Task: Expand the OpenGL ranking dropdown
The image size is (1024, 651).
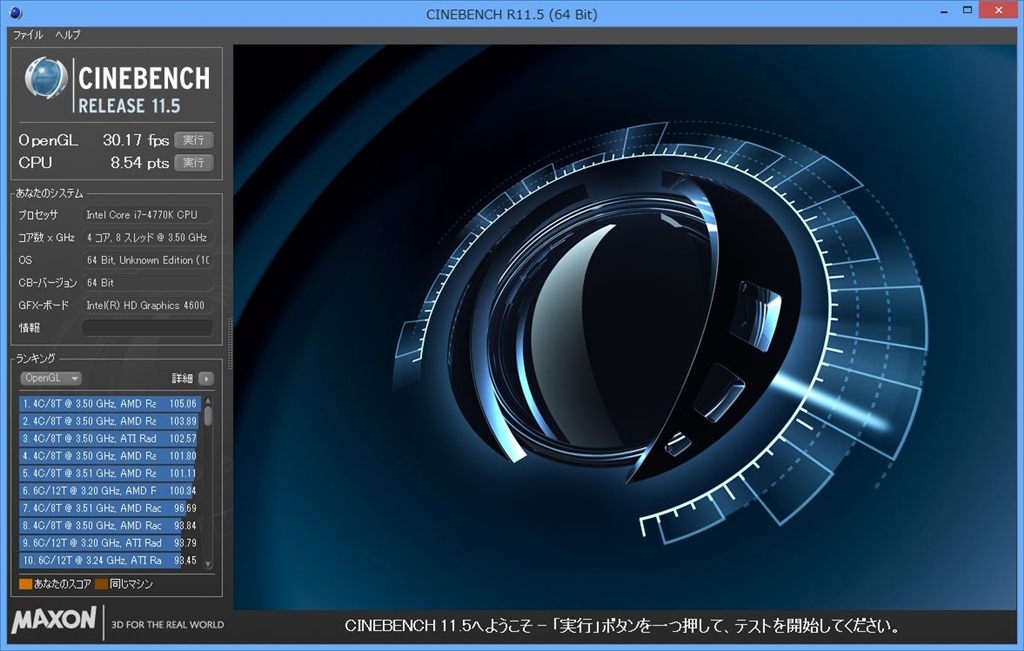Action: pos(51,379)
